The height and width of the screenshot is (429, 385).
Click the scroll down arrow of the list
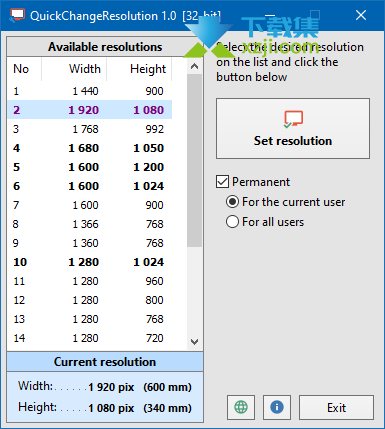195,342
